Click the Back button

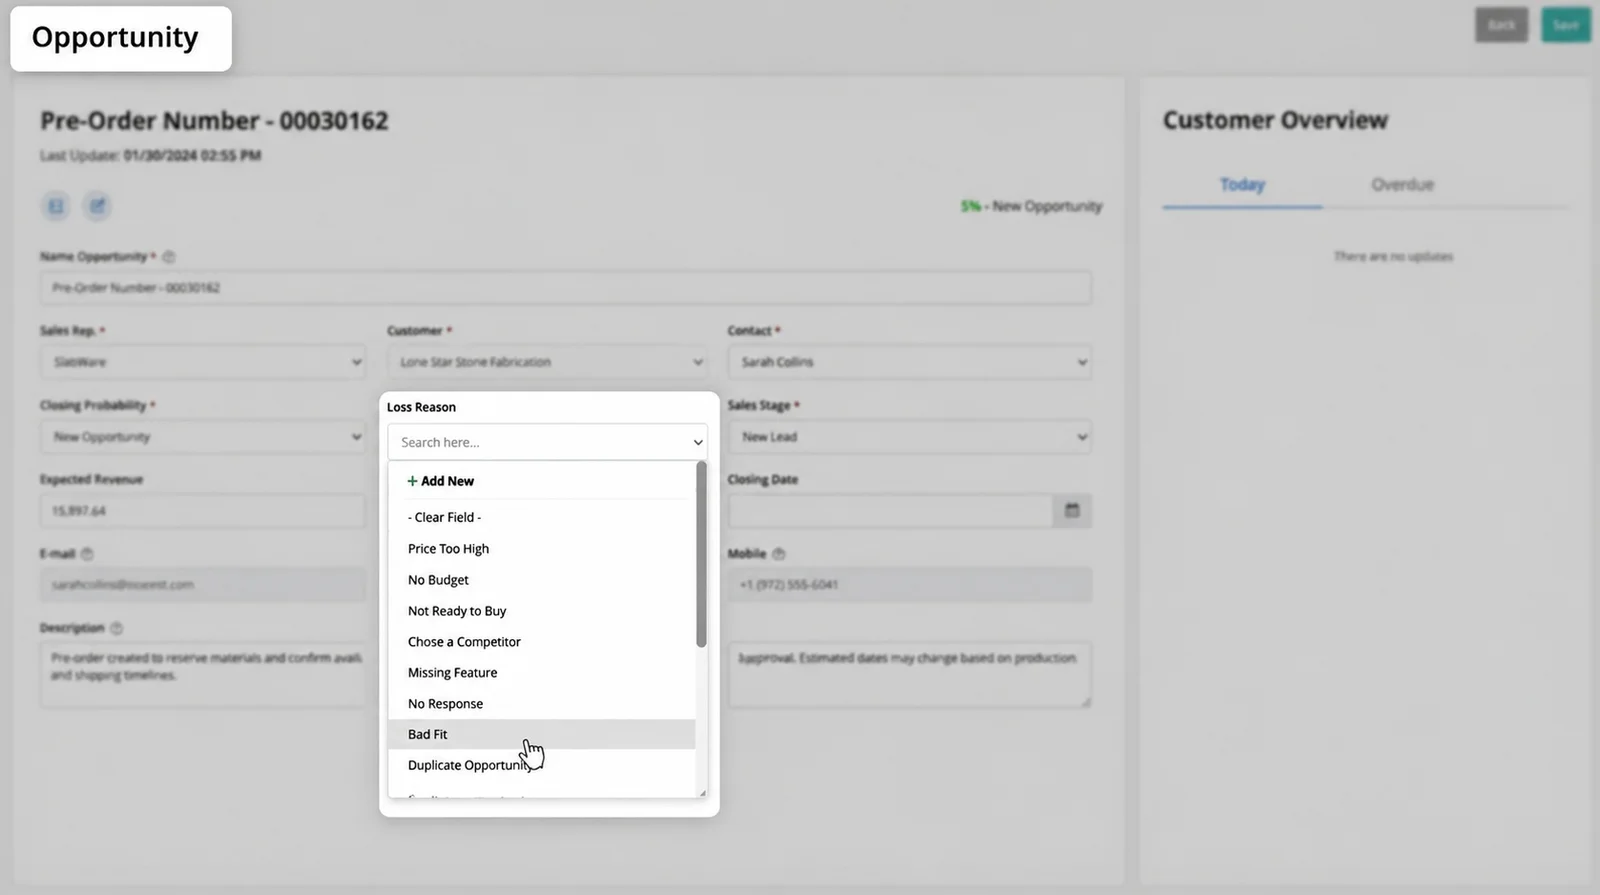[1501, 25]
